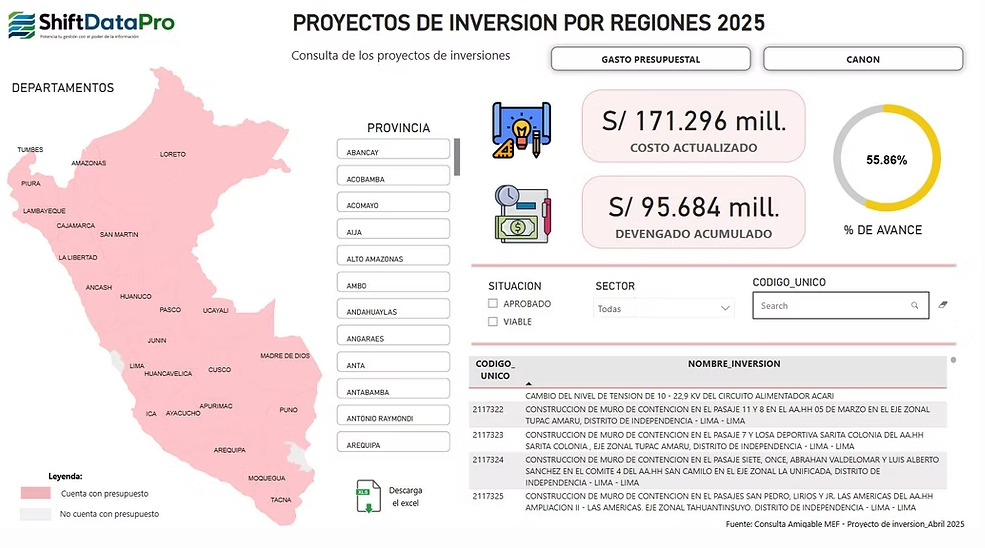Viewport: 985px width, 548px height.
Task: Check the VIABLE checkbox
Action: pyautogui.click(x=493, y=322)
